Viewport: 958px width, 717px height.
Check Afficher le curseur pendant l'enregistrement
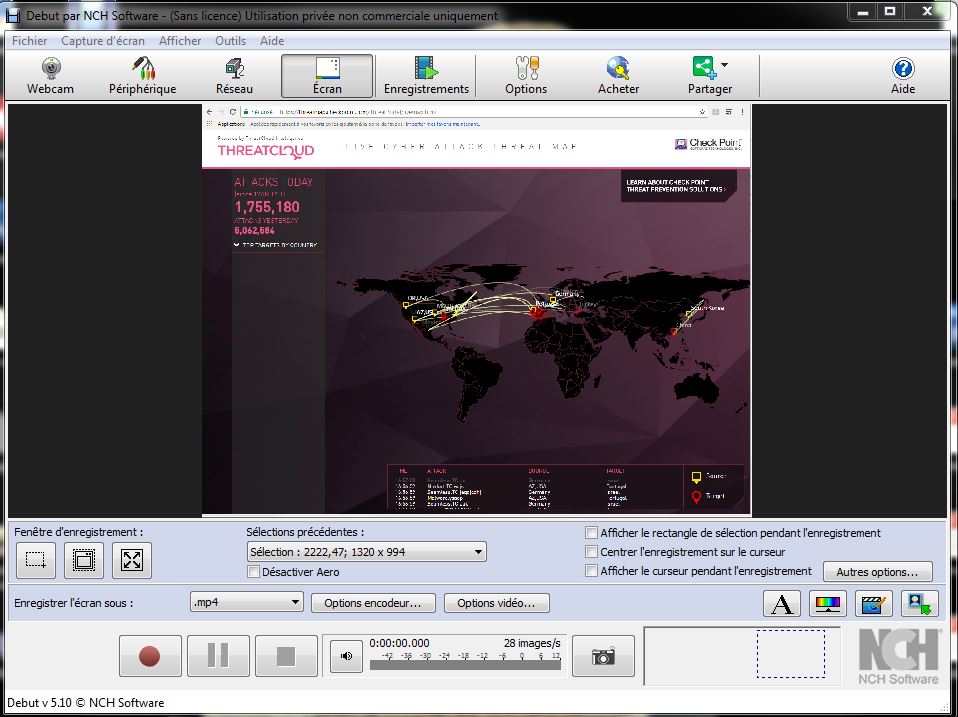(x=592, y=571)
